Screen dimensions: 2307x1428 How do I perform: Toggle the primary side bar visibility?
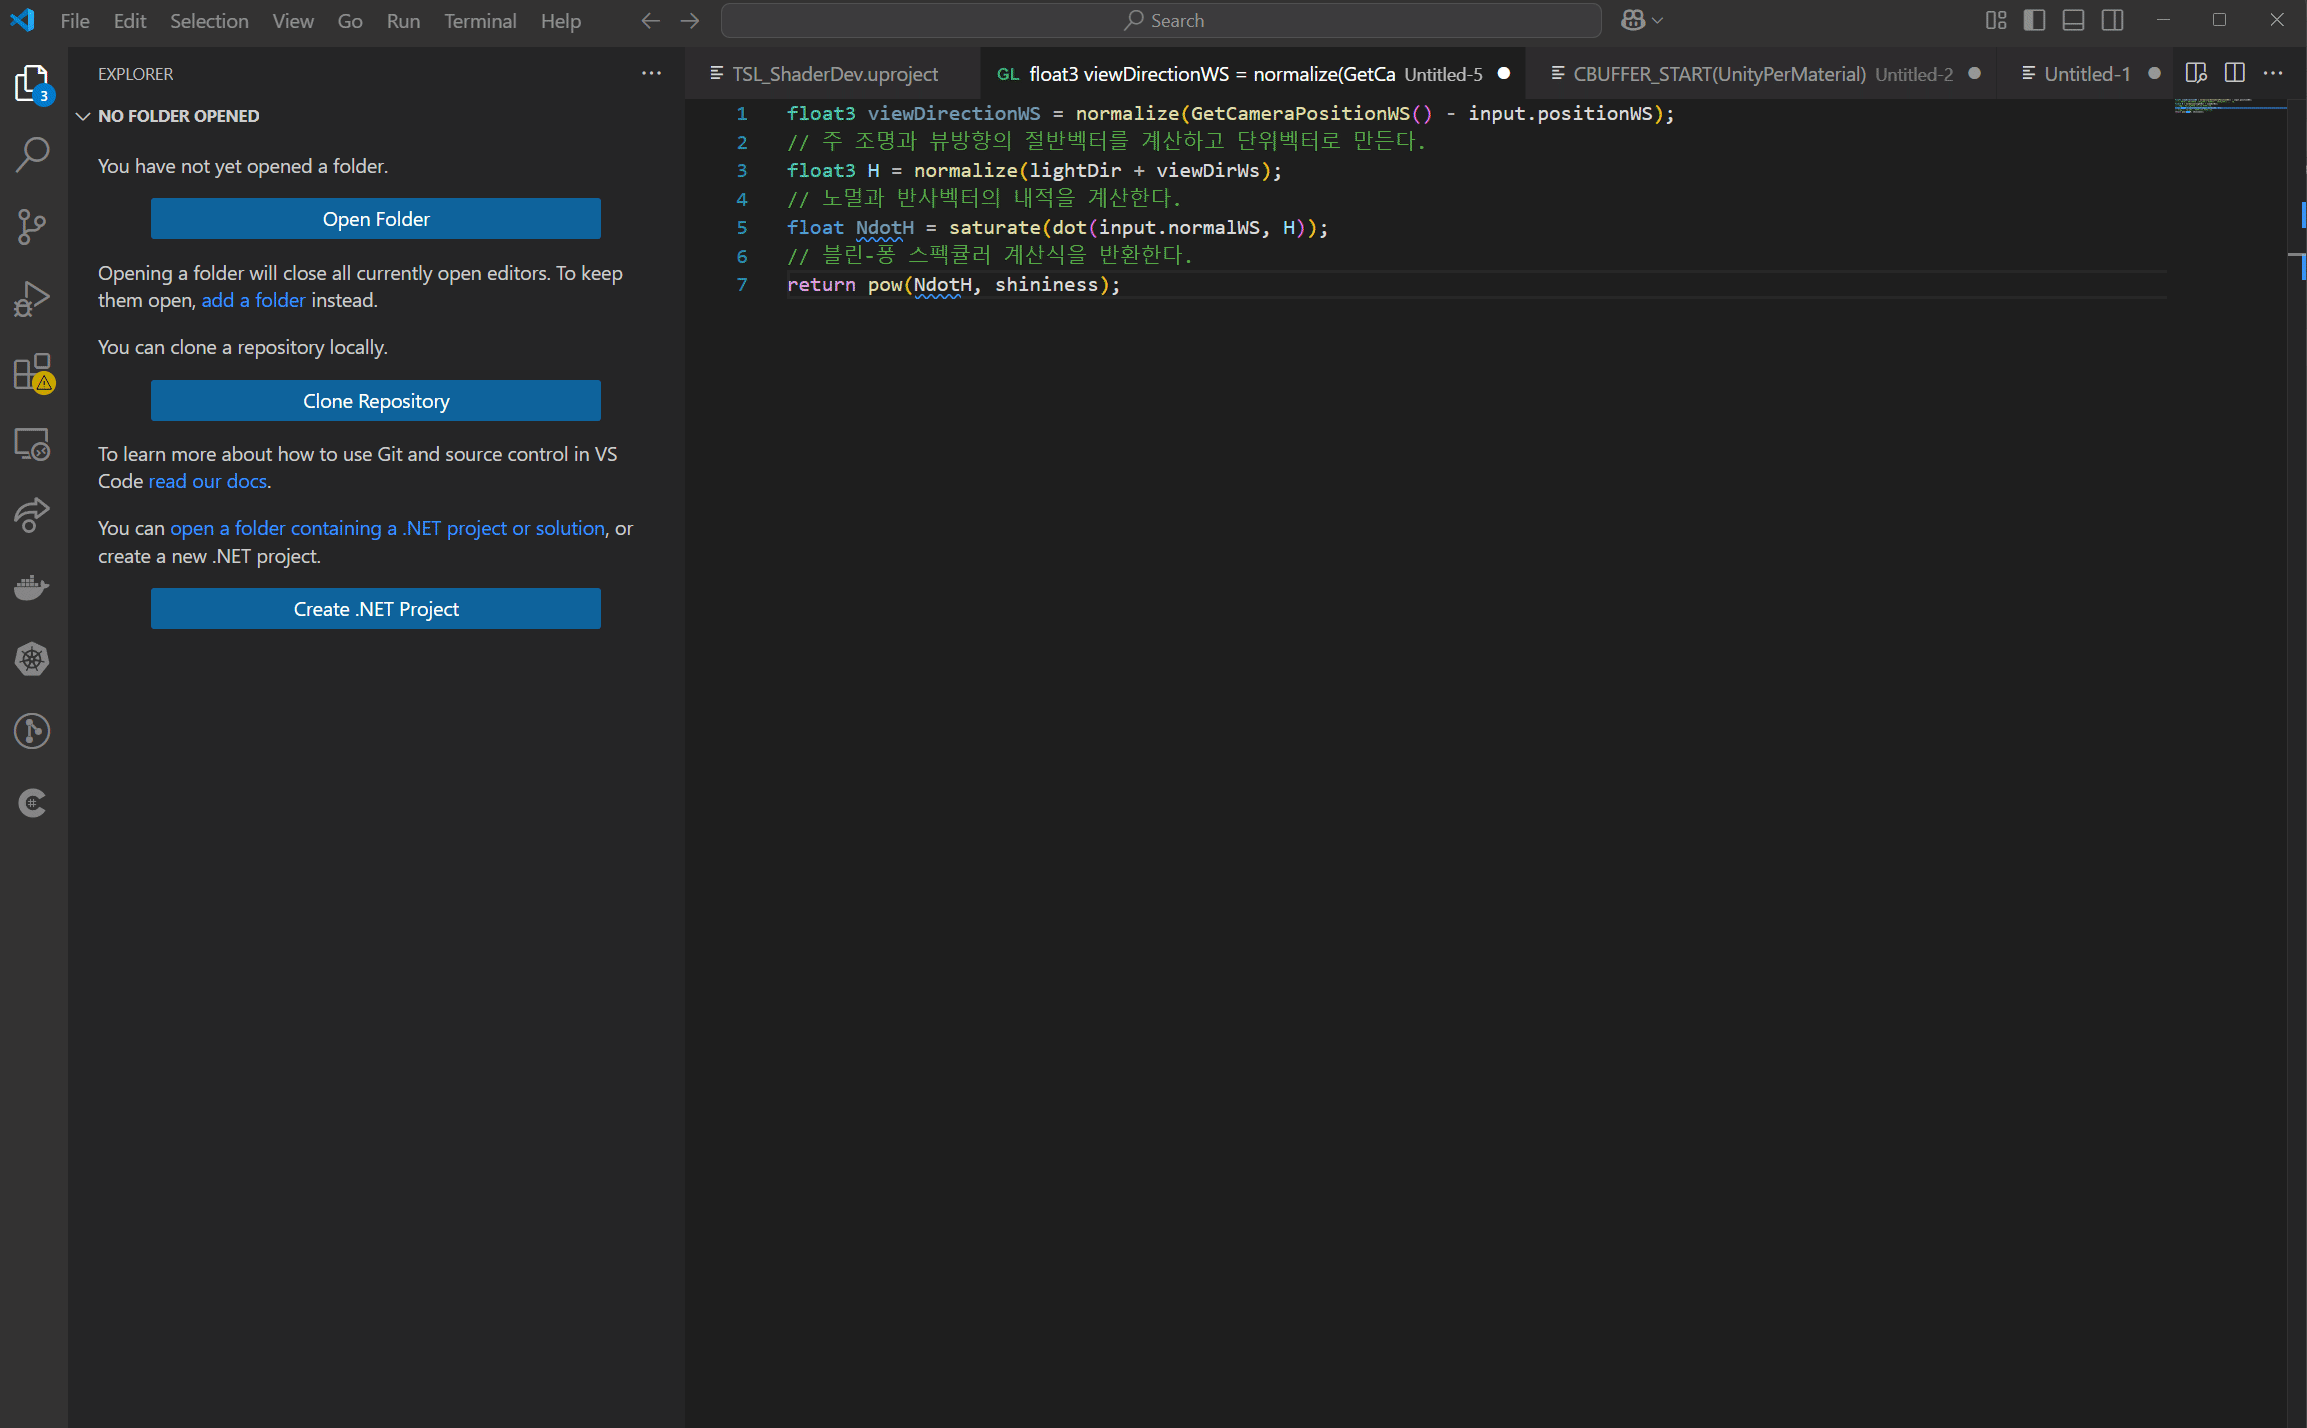2034,20
